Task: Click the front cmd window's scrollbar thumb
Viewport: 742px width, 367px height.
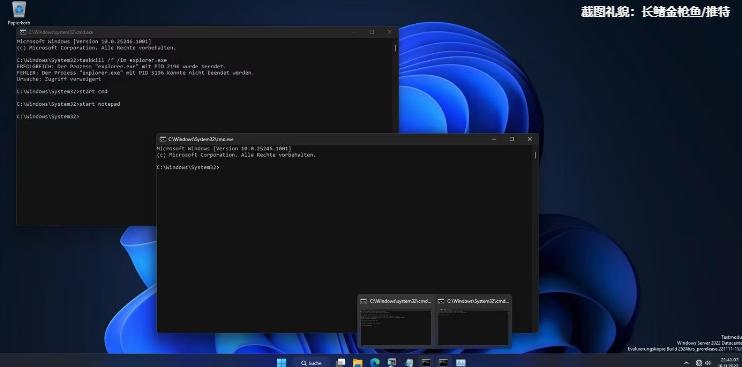Action: pos(536,155)
